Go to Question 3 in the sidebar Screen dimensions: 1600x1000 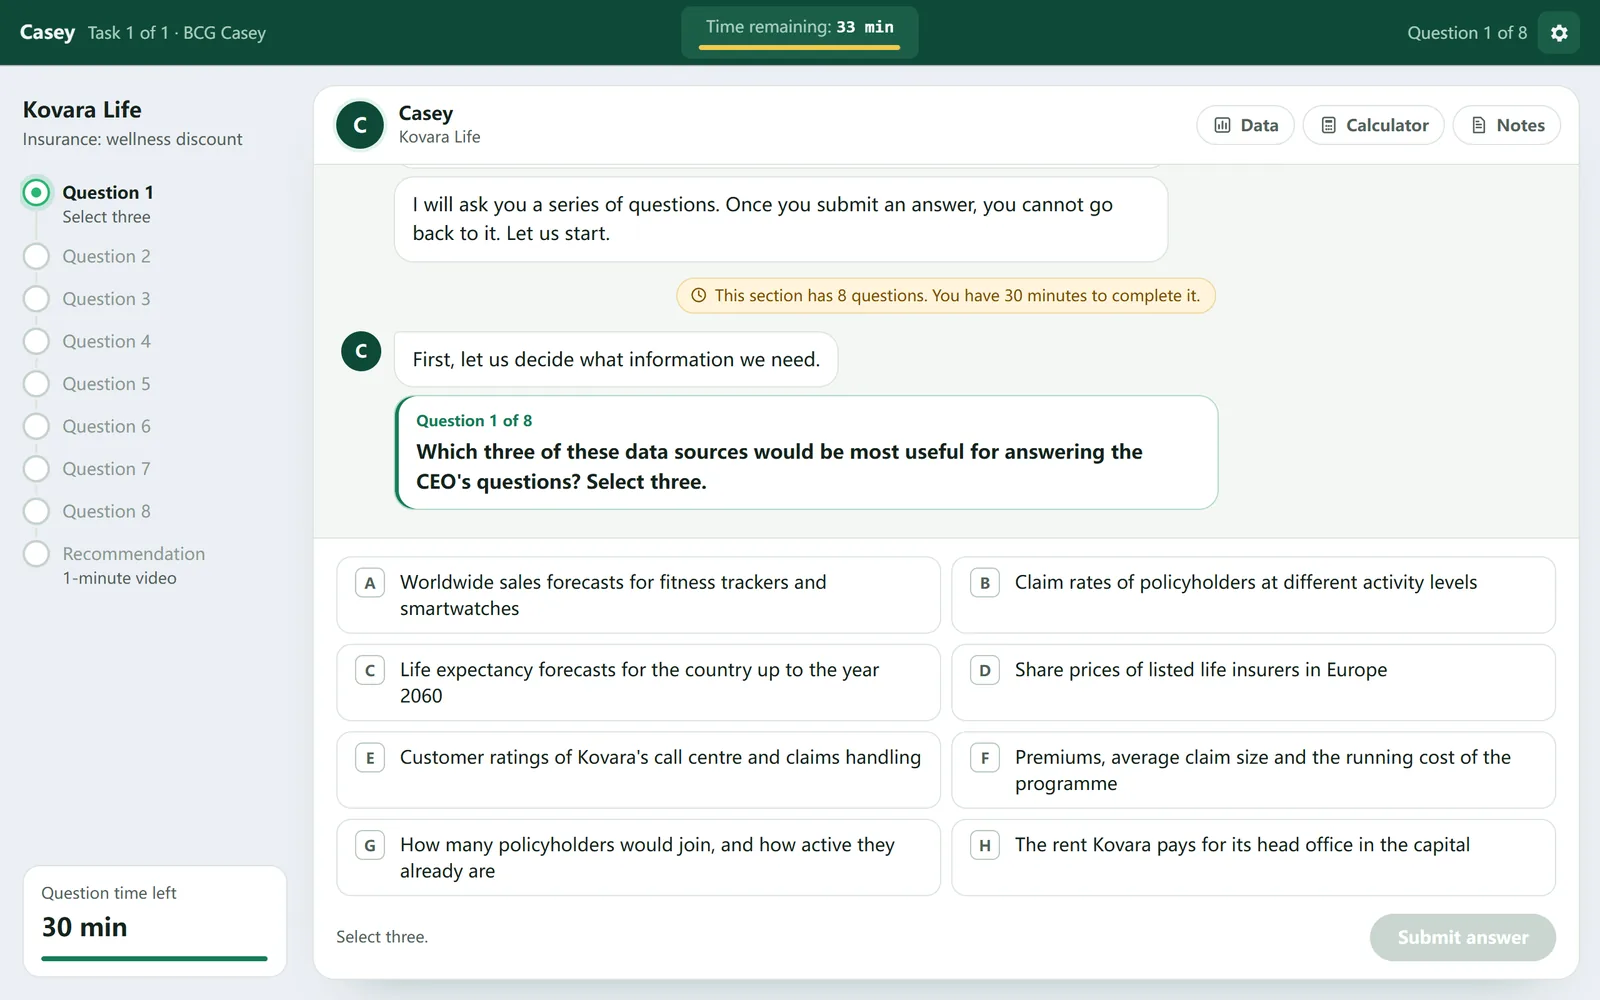click(x=87, y=299)
